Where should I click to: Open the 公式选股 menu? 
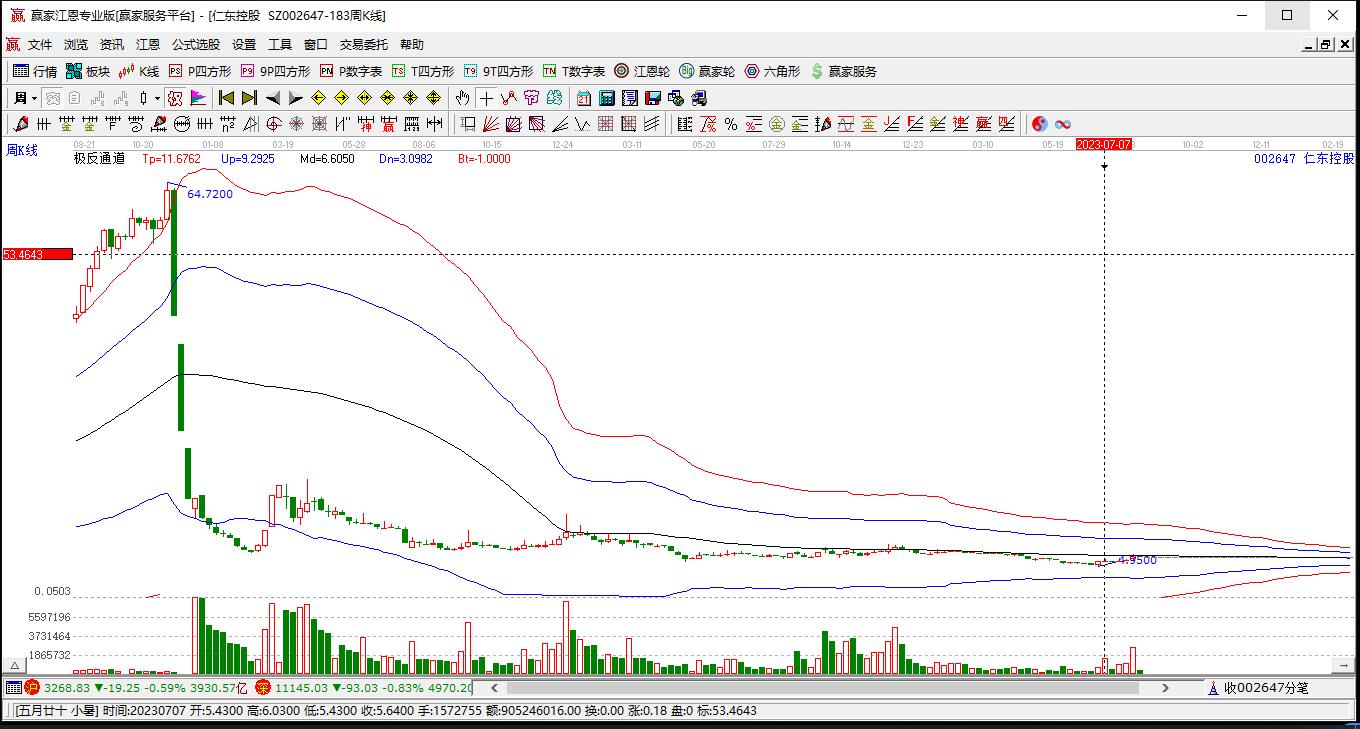196,45
